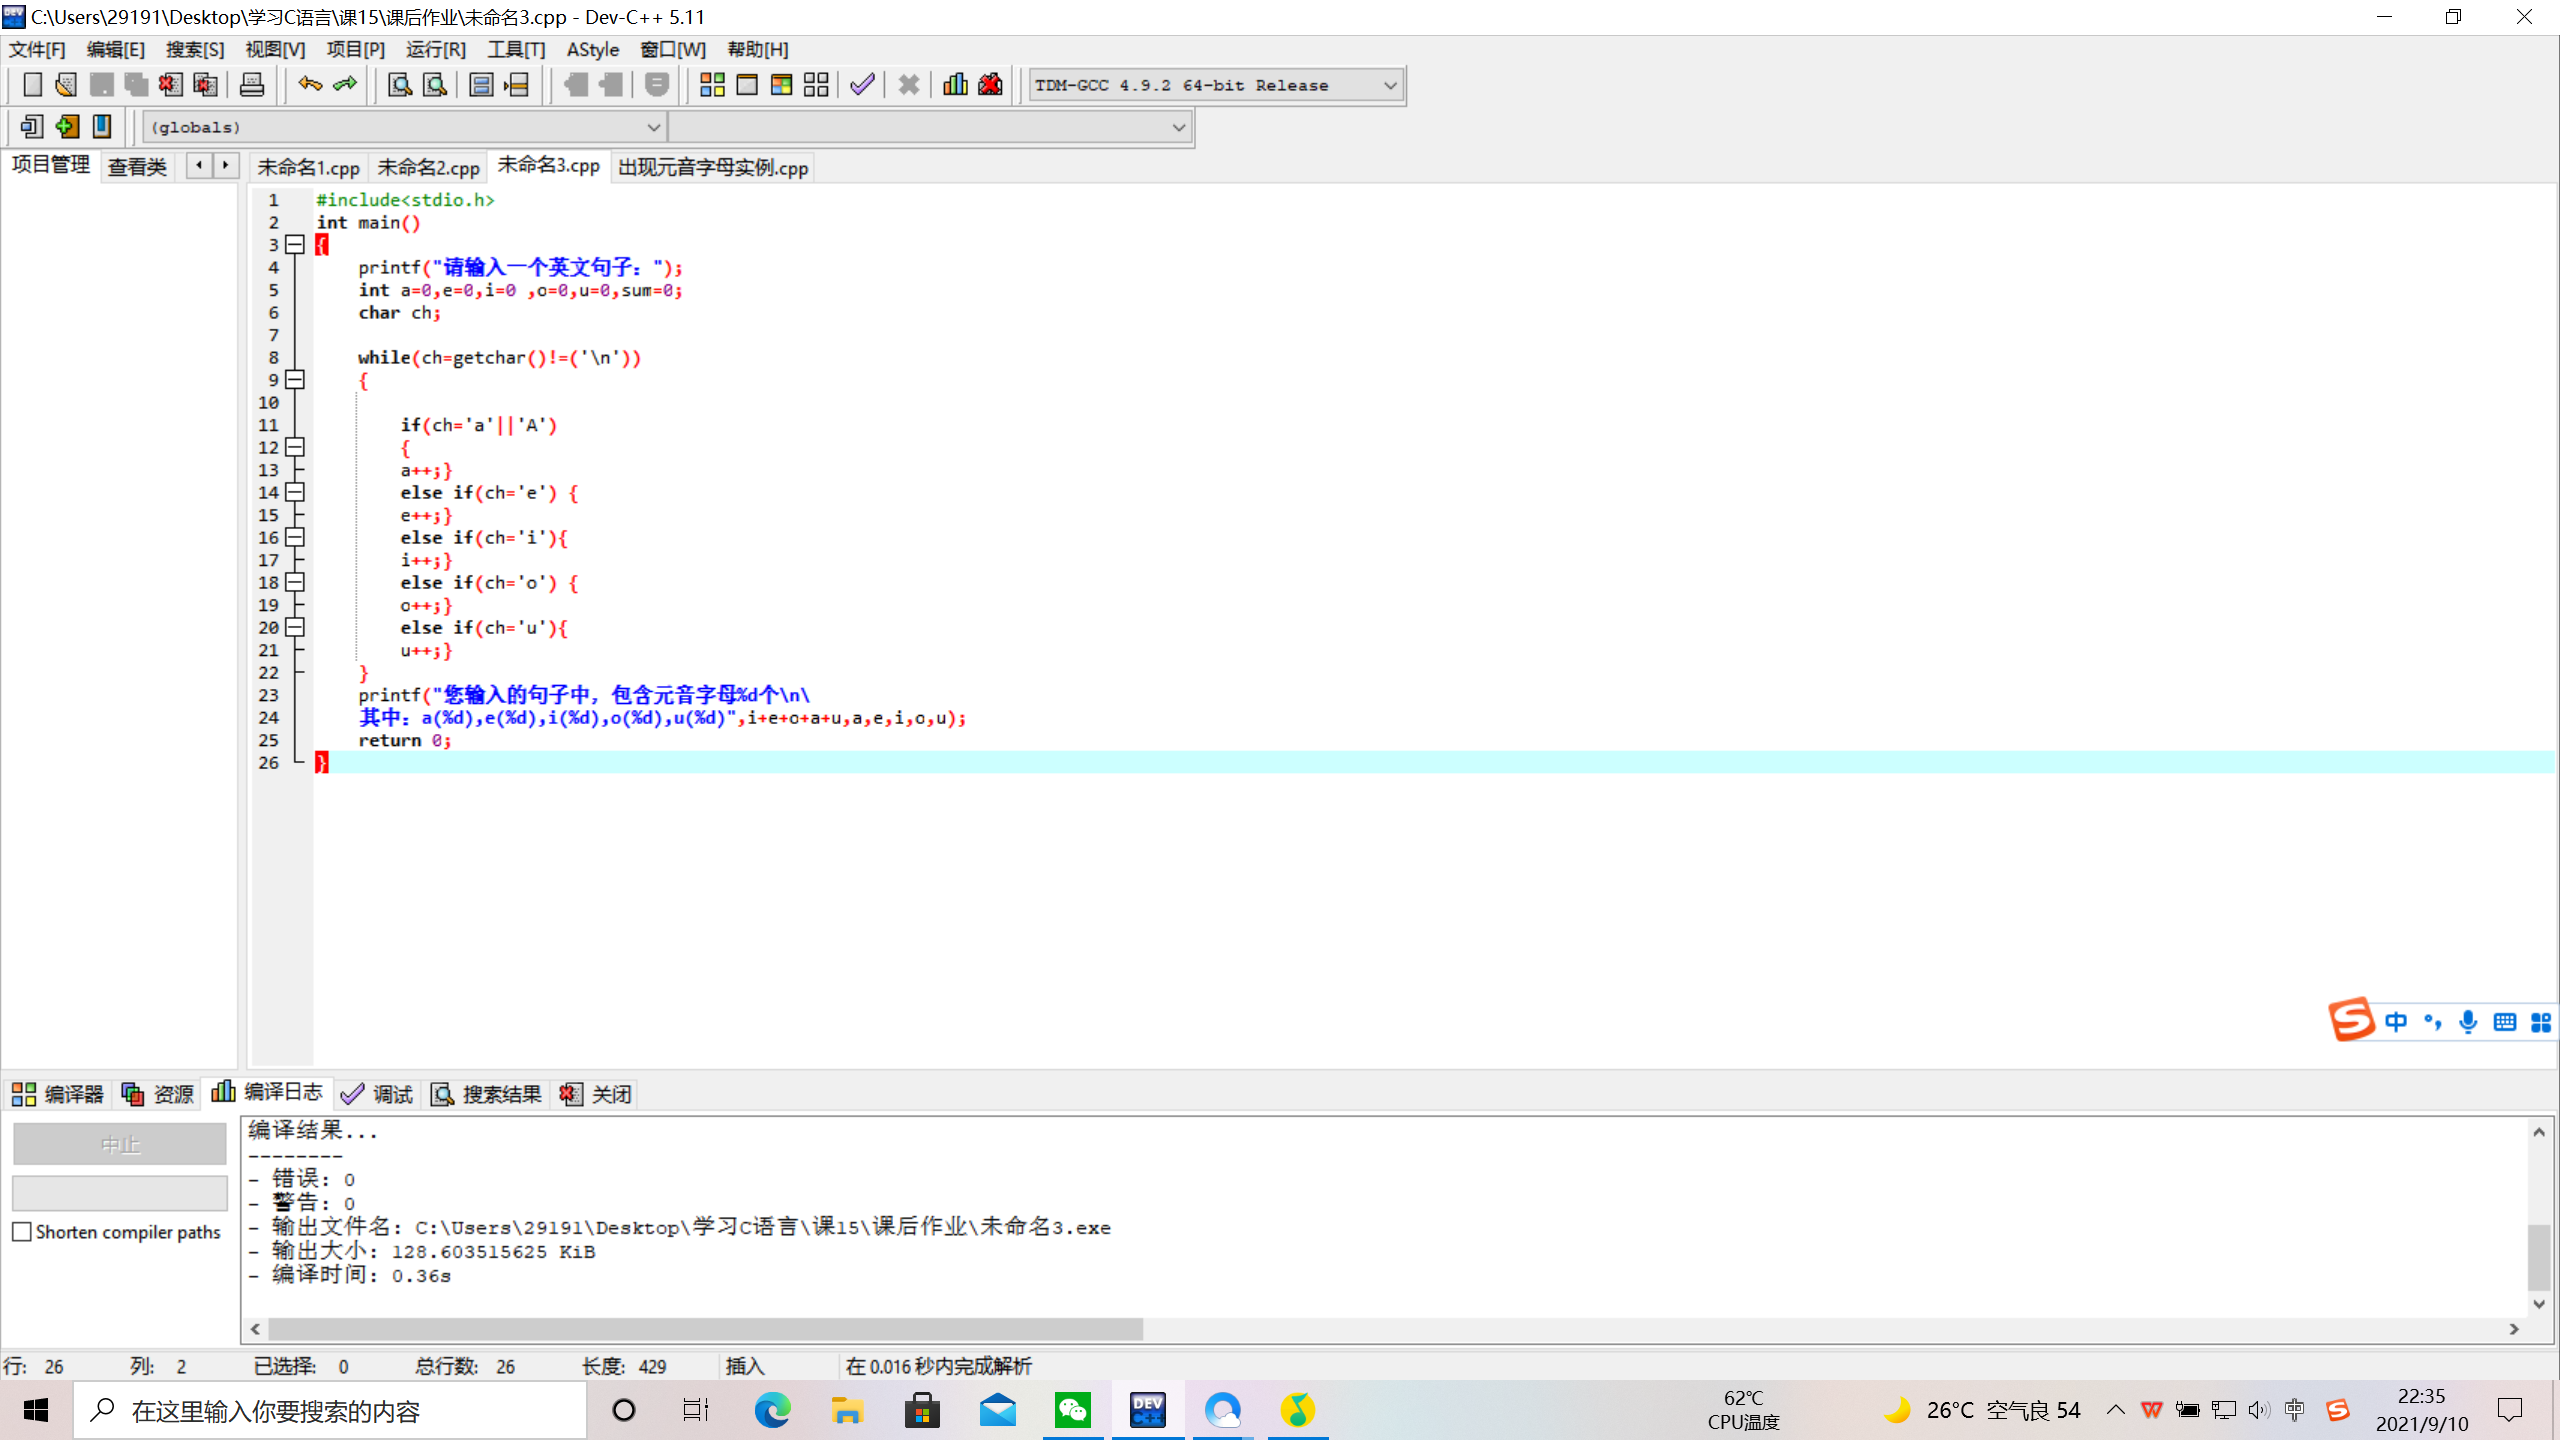Open the 文件[F] menu
The height and width of the screenshot is (1440, 2560).
(x=37, y=49)
